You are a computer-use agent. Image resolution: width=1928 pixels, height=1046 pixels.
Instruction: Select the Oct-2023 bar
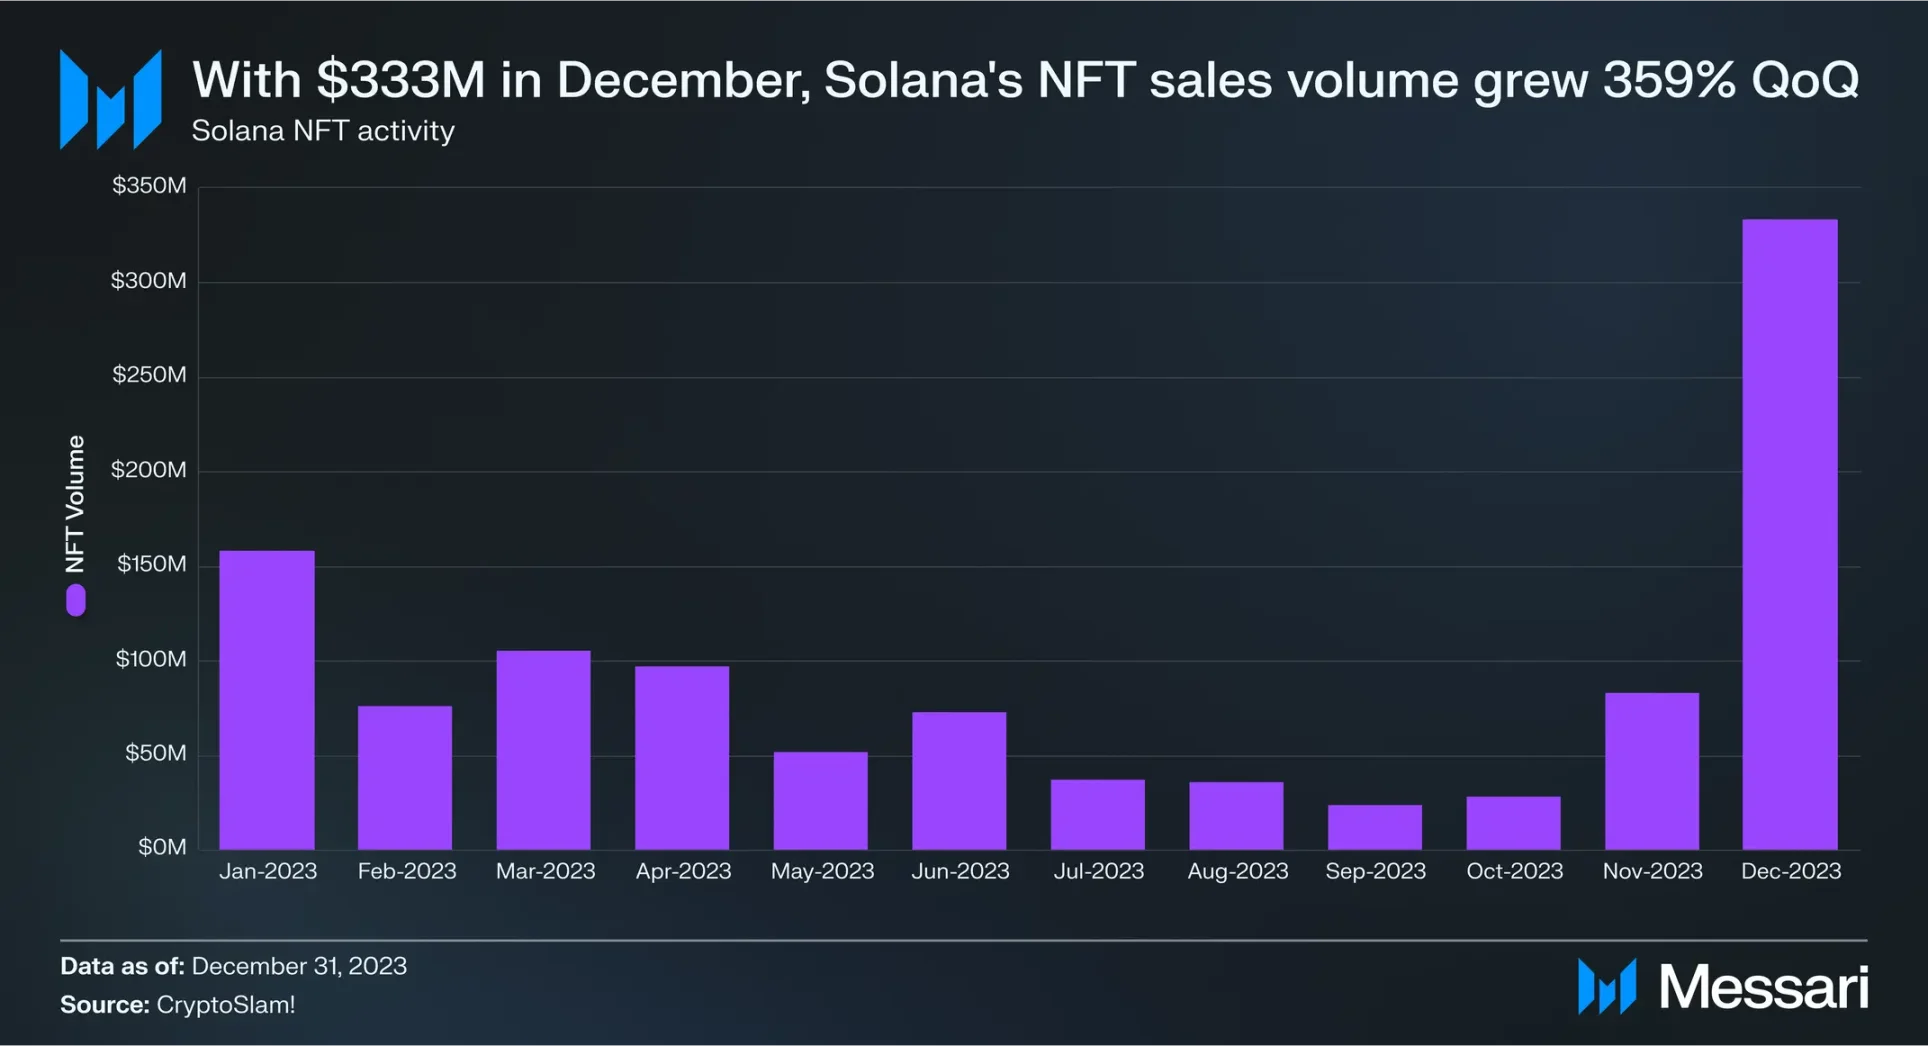(x=1513, y=823)
